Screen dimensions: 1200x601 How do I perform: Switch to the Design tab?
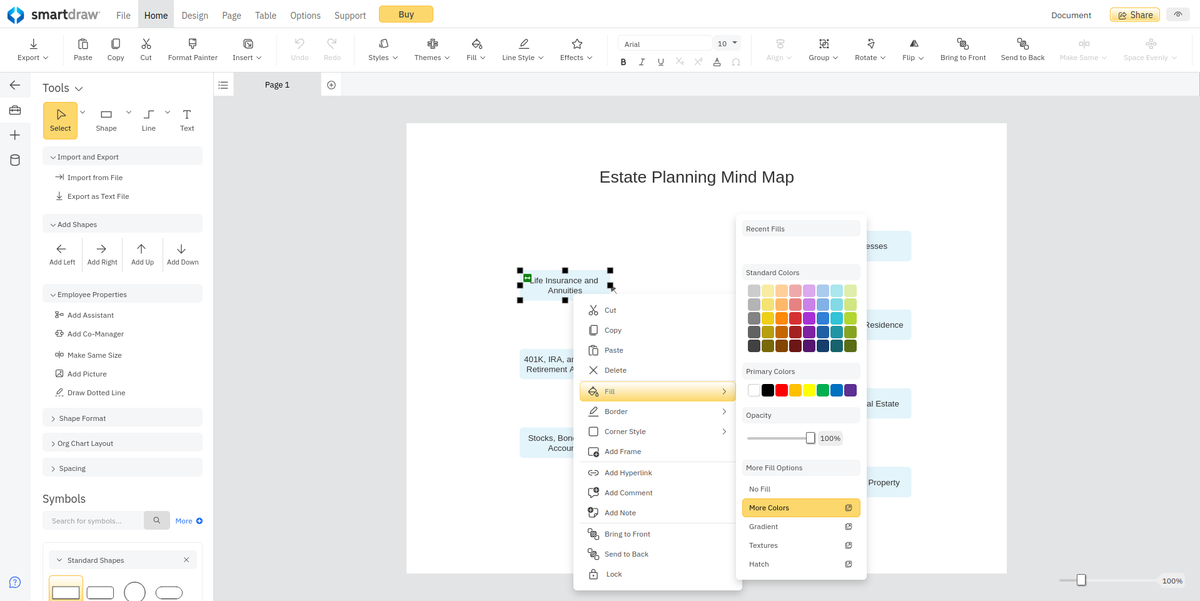coord(194,15)
